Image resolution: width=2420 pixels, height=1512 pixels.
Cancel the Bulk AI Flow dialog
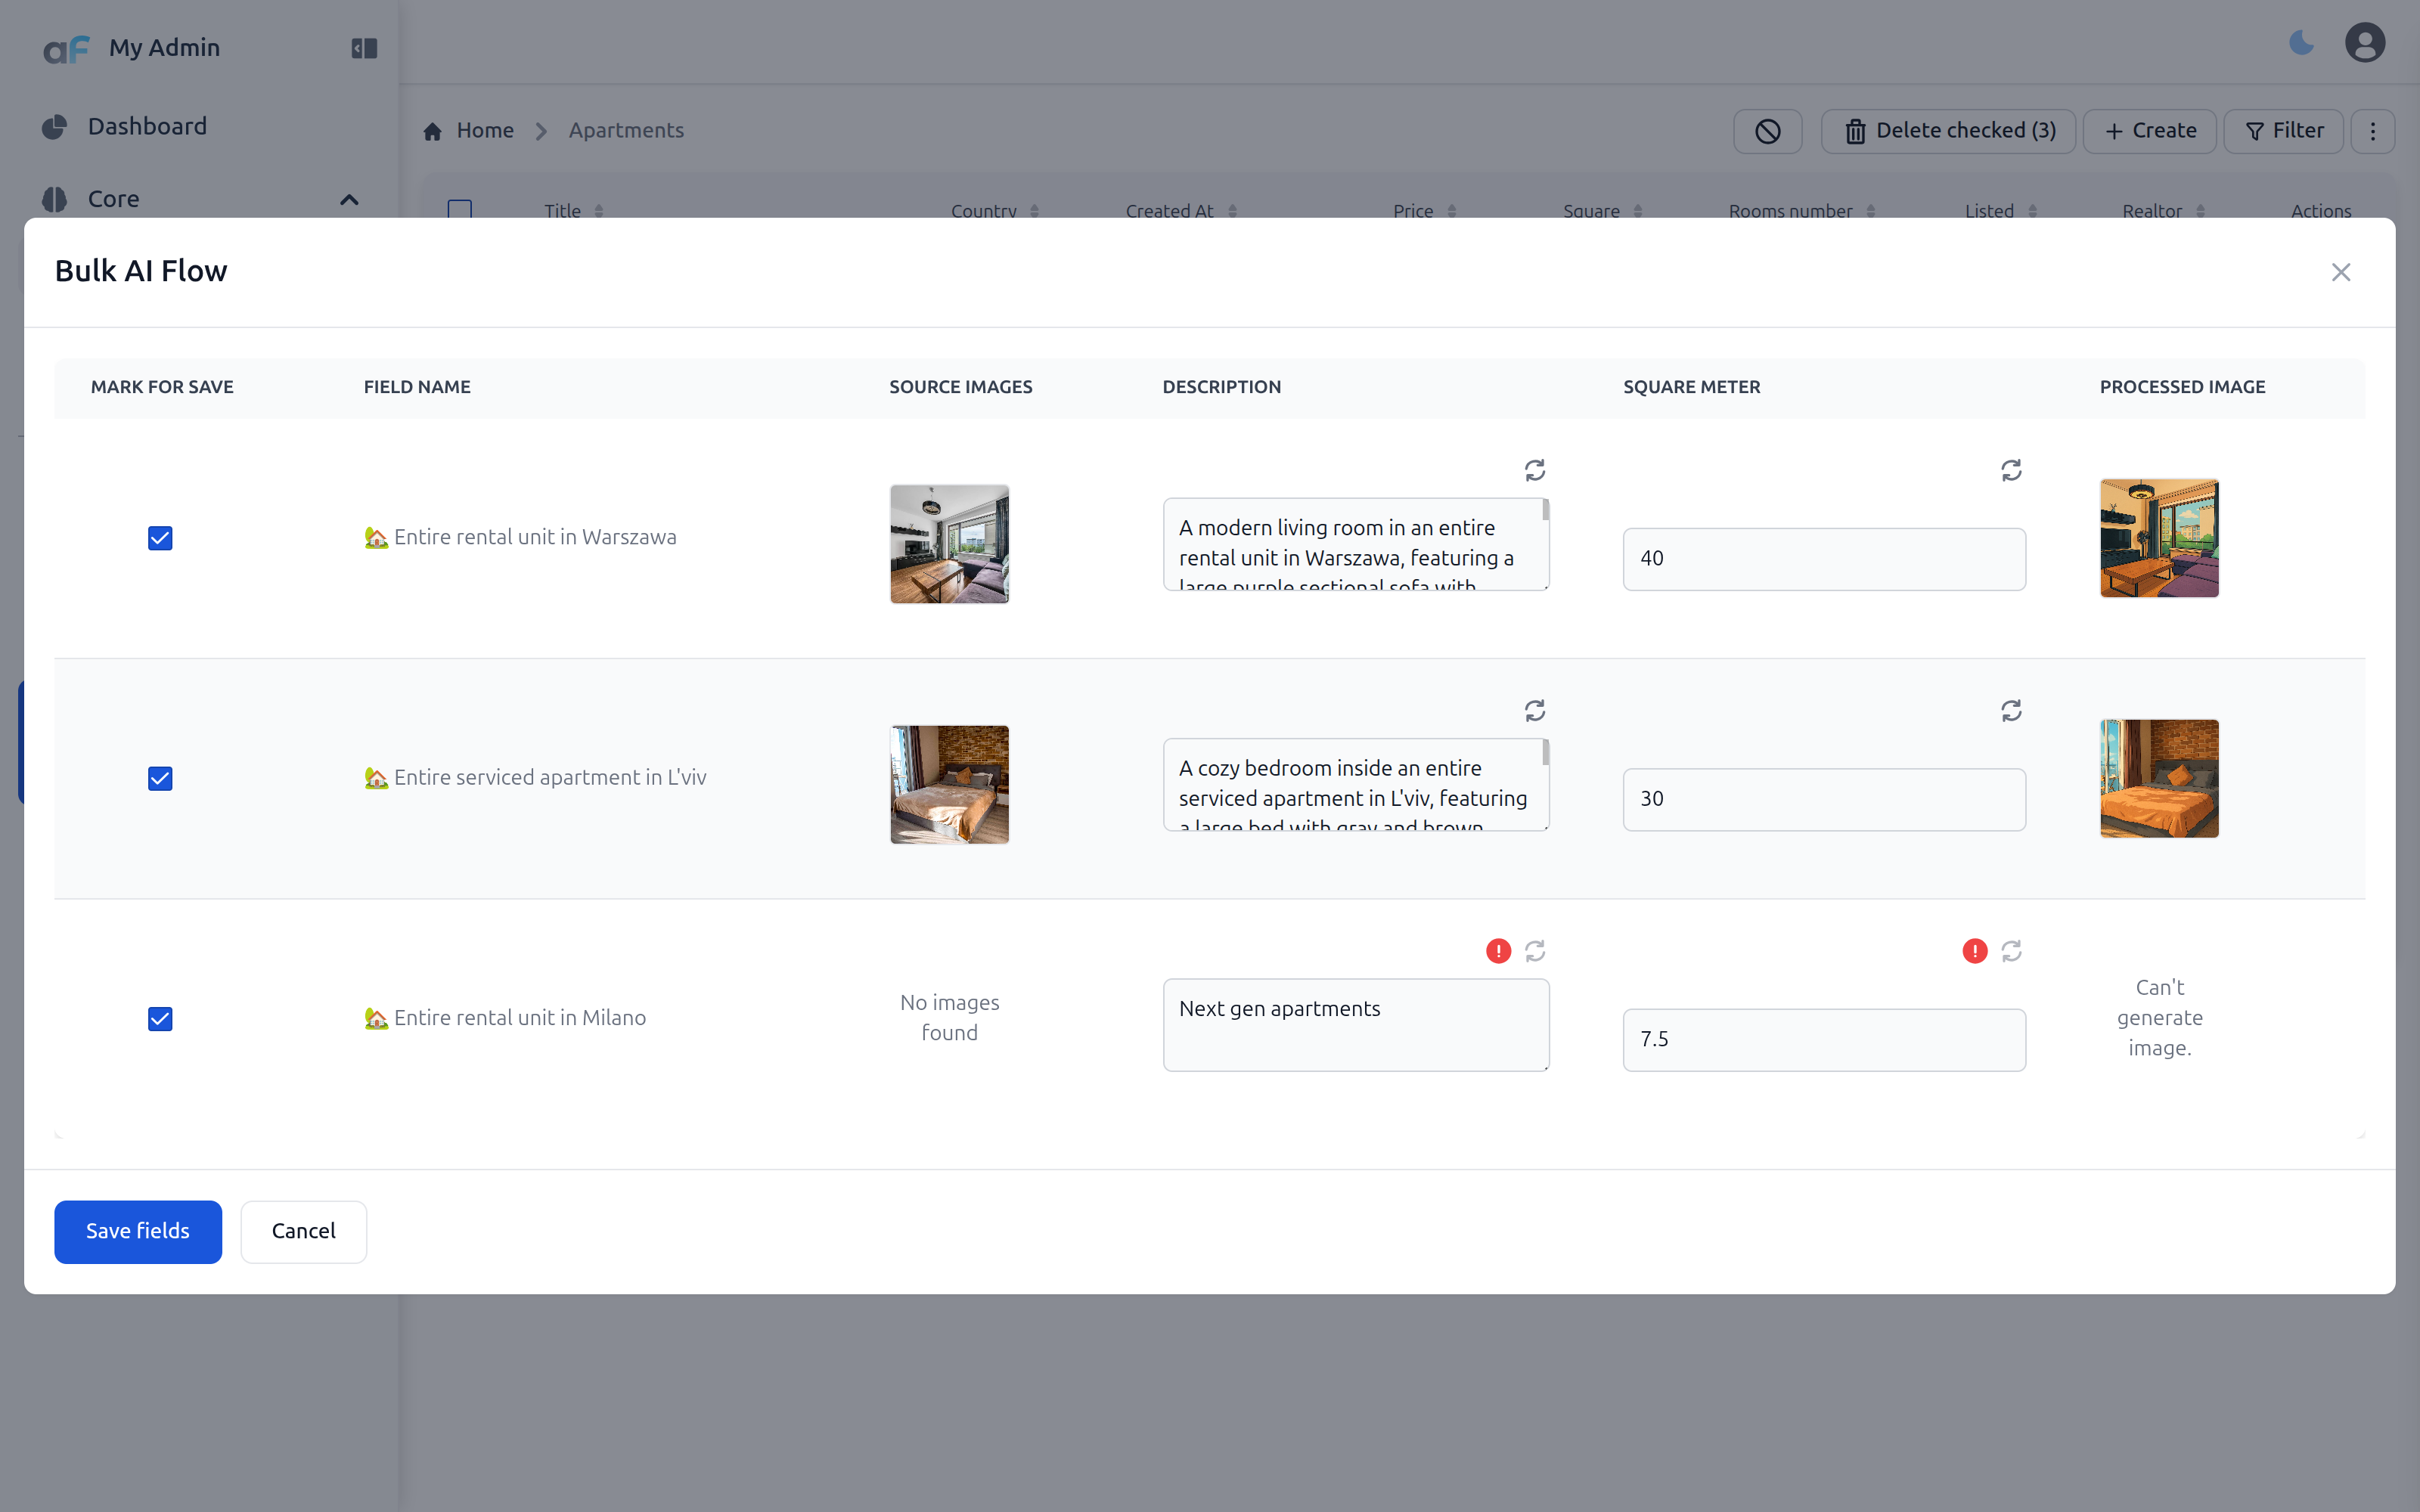pyautogui.click(x=303, y=1231)
